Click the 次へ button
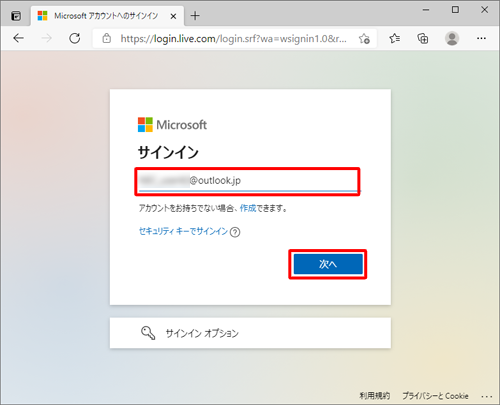Screen dimensions: 500x405 coord(328,264)
